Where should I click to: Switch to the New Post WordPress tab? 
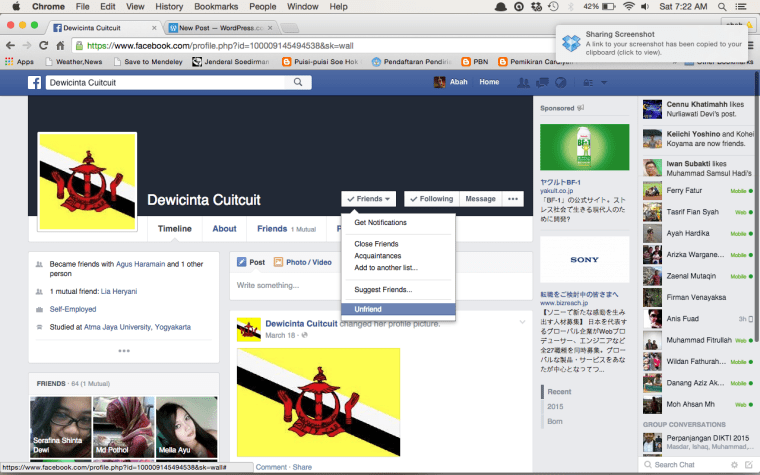pos(221,28)
